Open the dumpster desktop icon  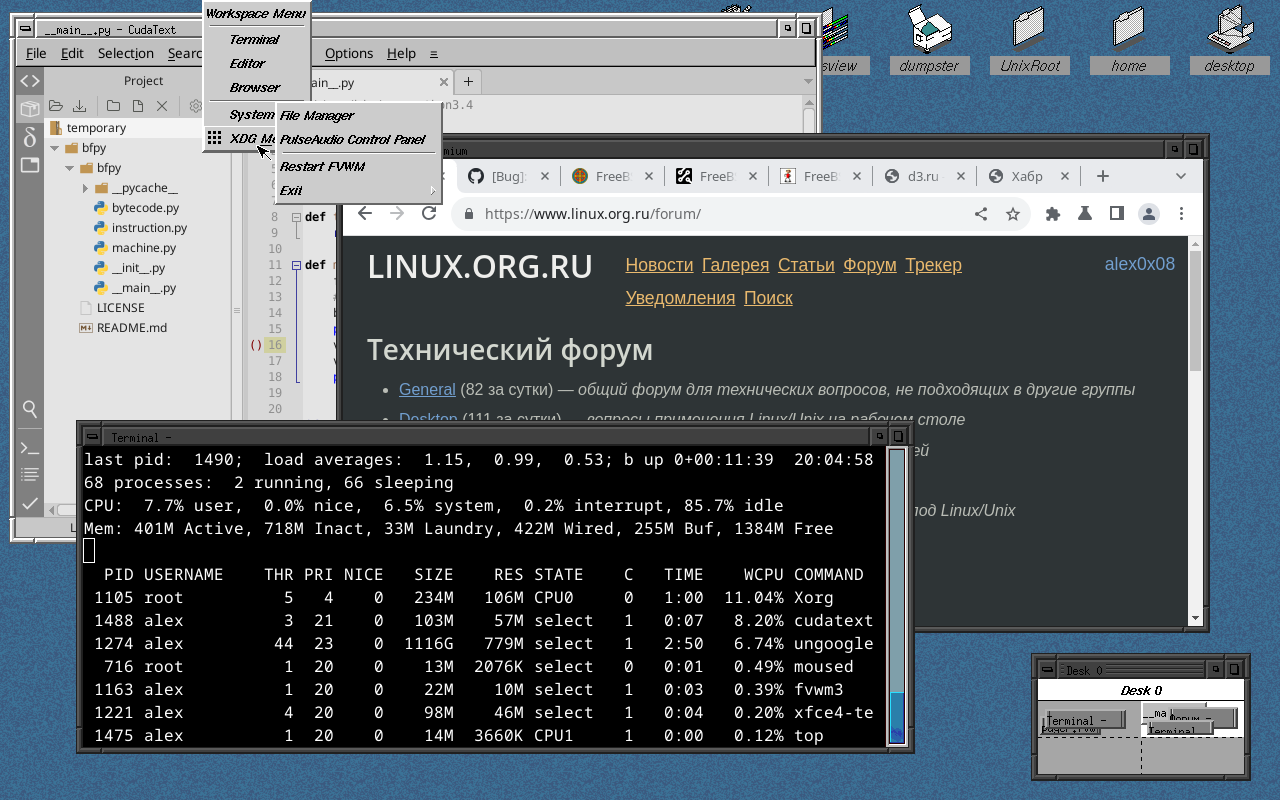point(929,40)
